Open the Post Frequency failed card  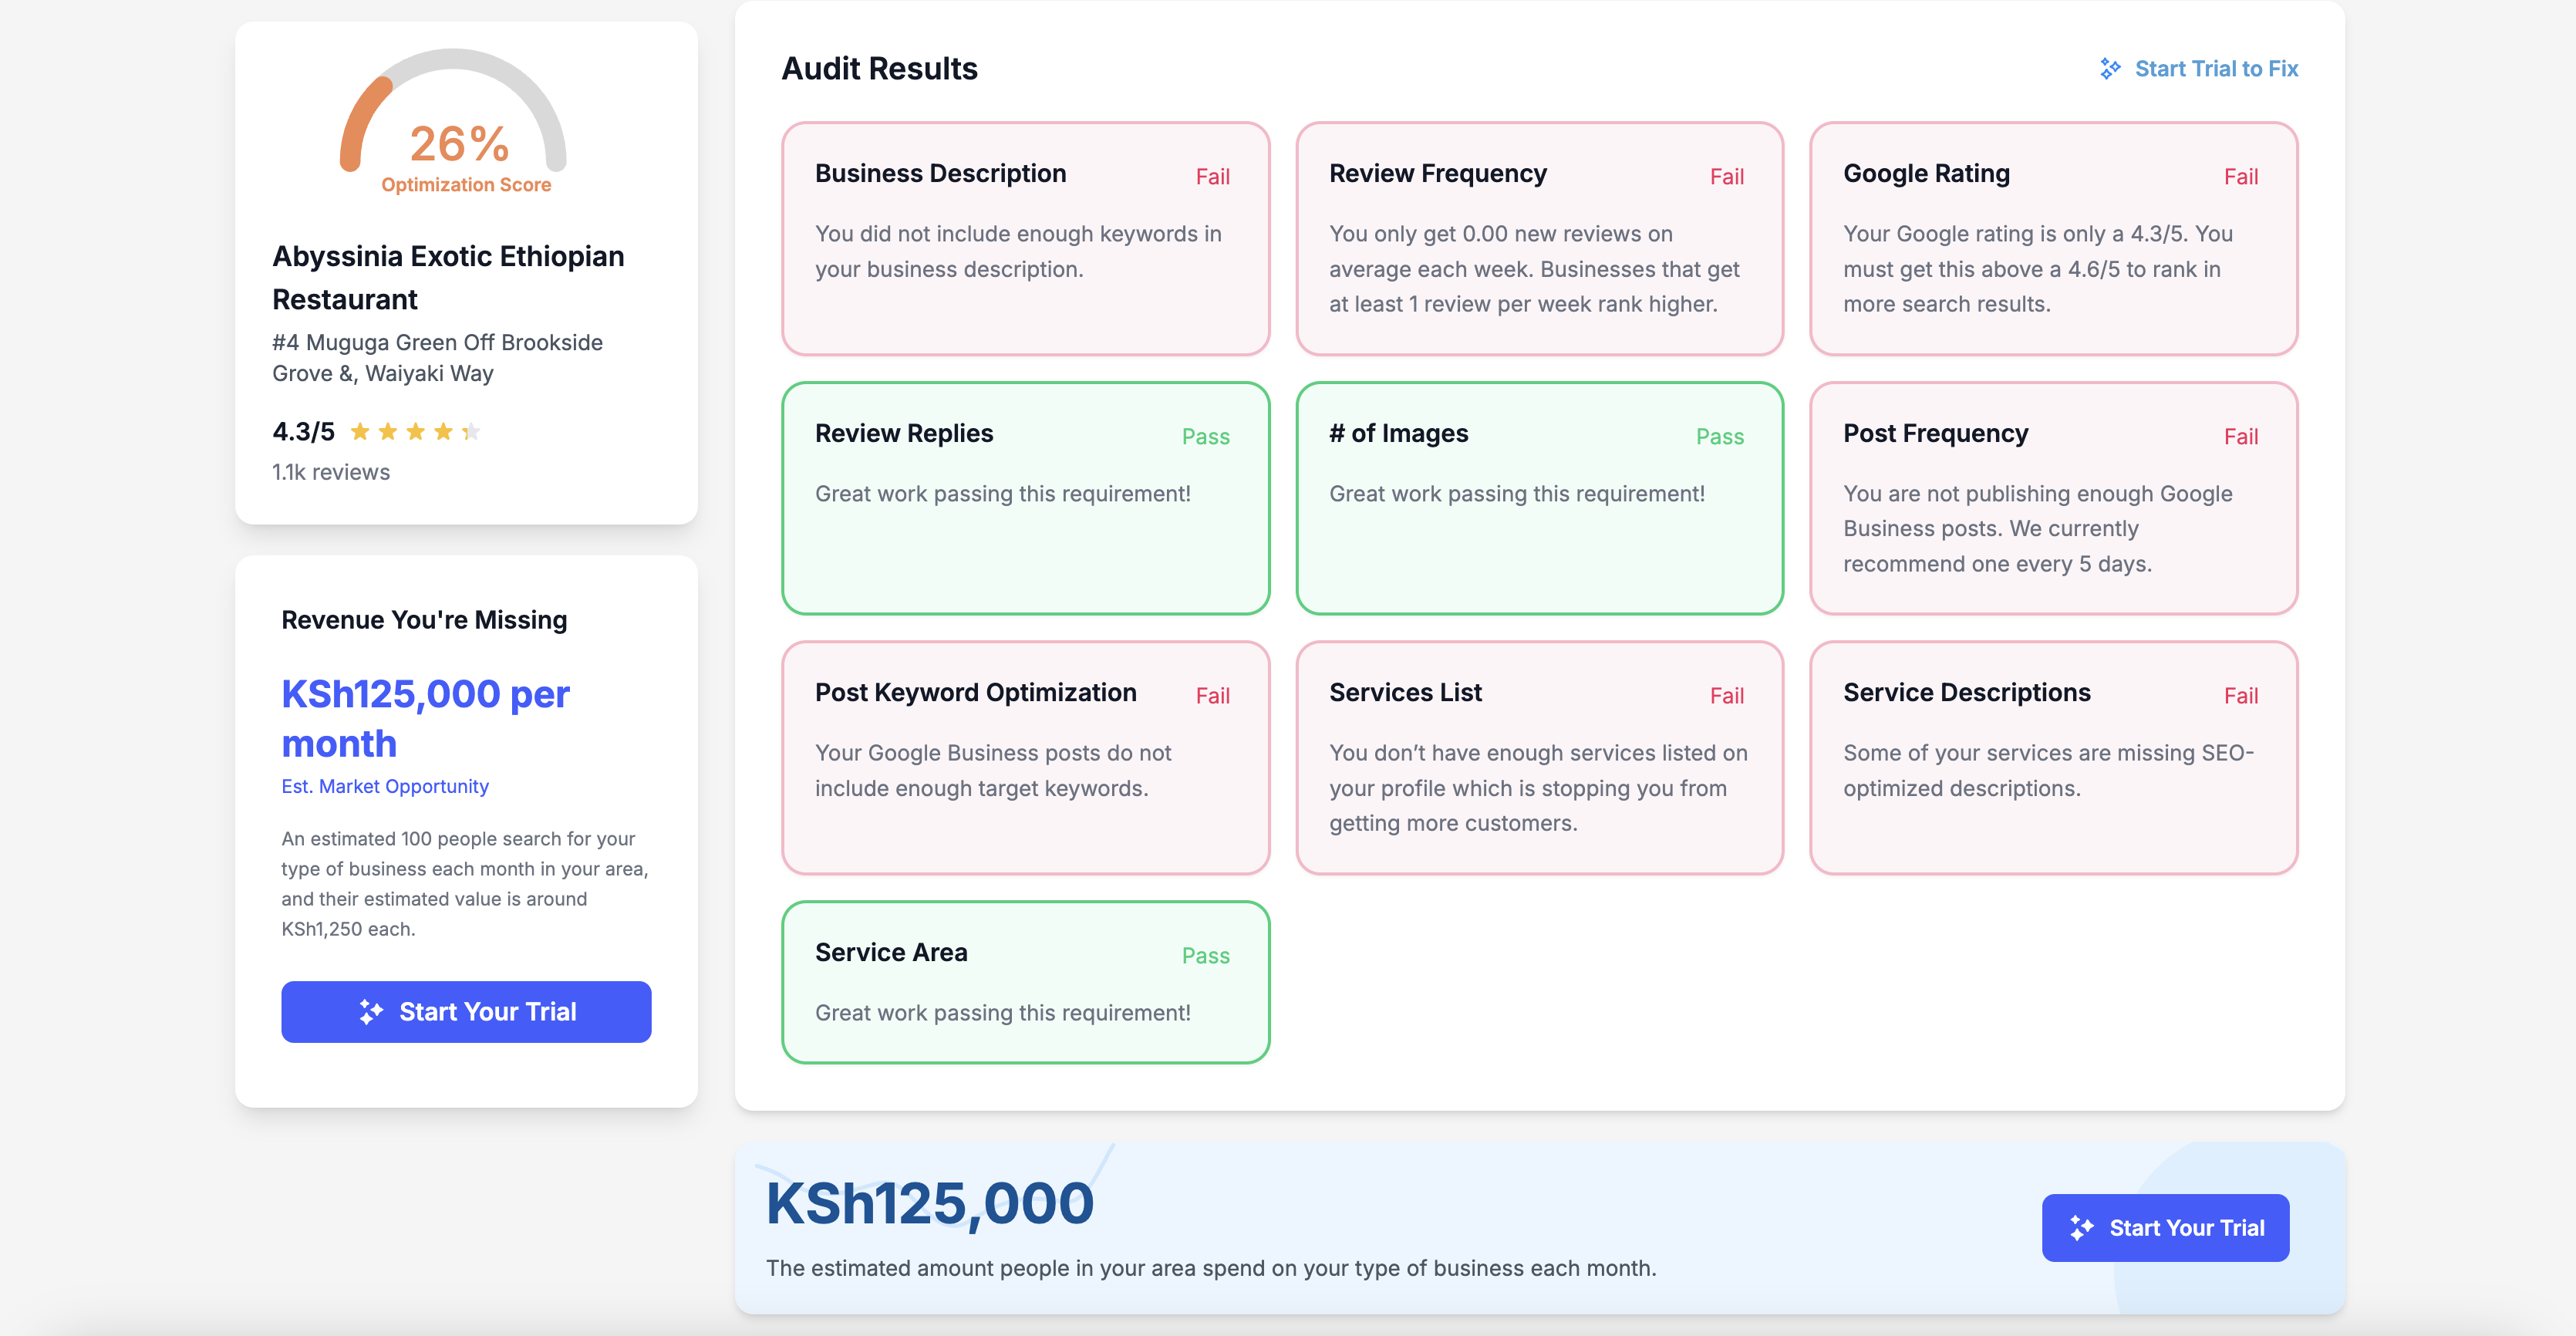coord(2053,498)
